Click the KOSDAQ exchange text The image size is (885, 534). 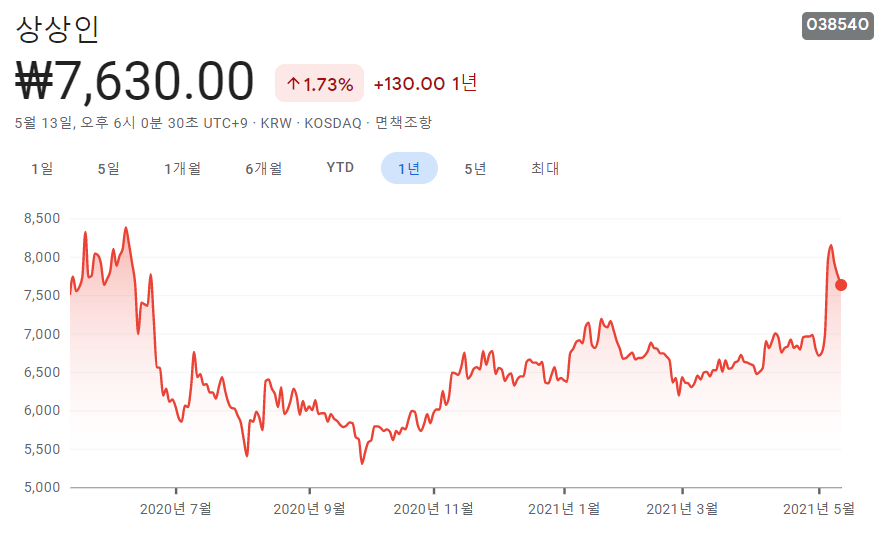[333, 123]
